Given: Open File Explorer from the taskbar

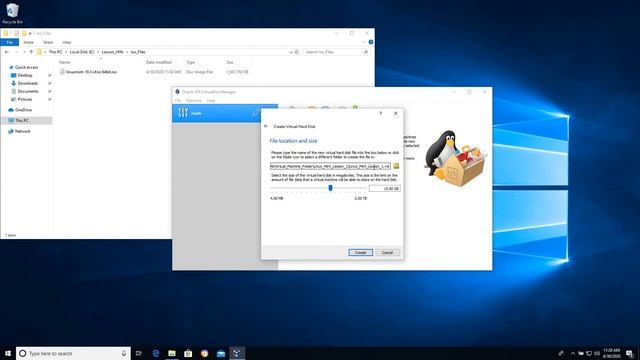Looking at the screenshot, I should (x=172, y=353).
